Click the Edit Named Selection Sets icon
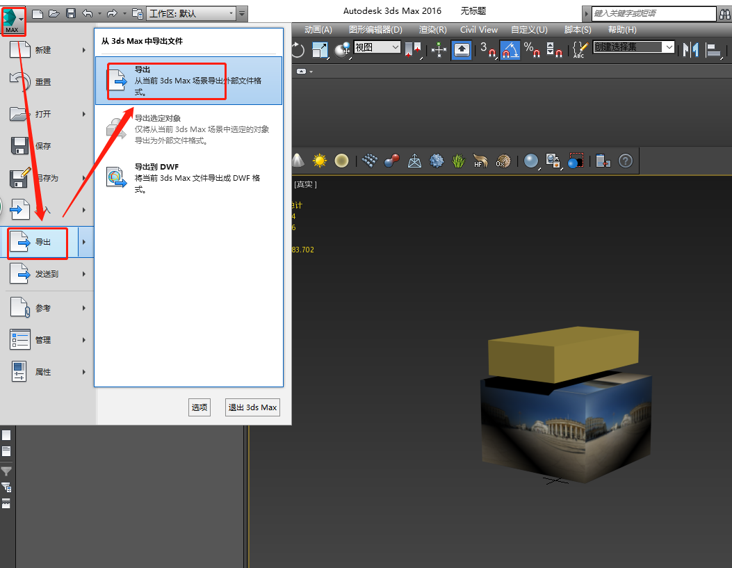The height and width of the screenshot is (568, 732). [580, 50]
